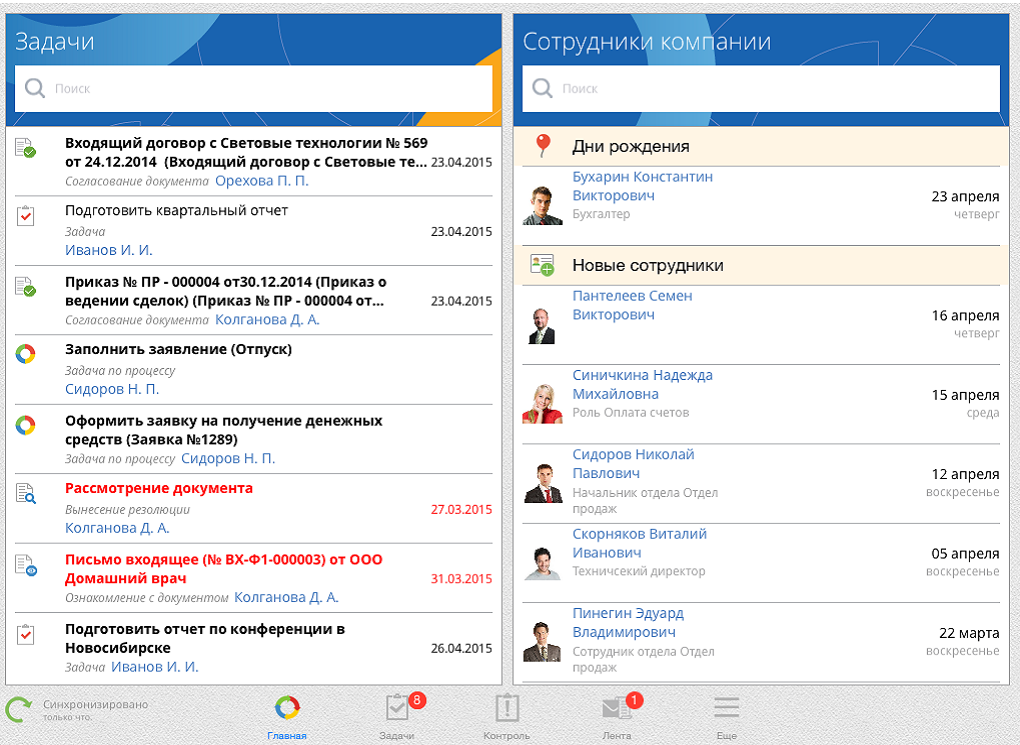Open Сидоров Николай Павлович photo

coord(543,483)
